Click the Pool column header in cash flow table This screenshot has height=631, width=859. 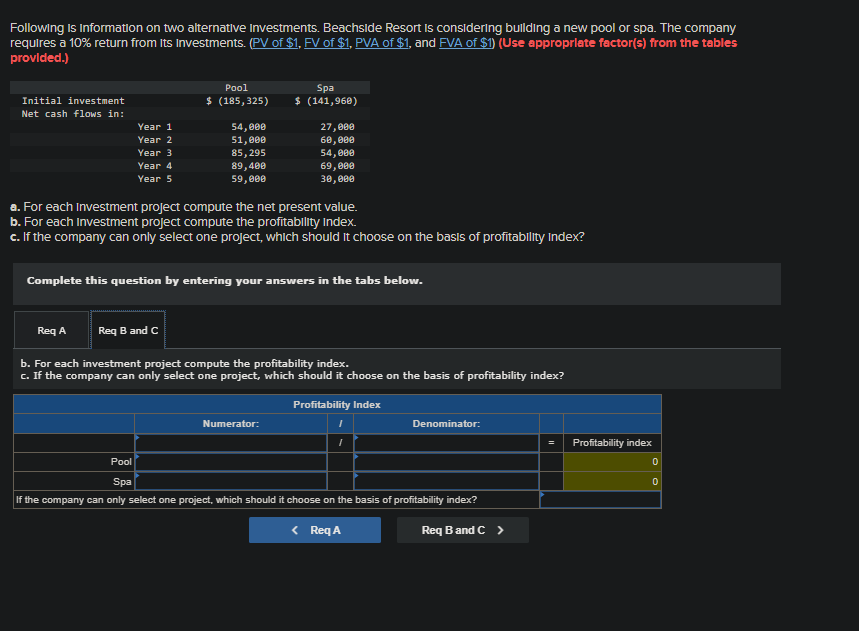click(x=236, y=88)
